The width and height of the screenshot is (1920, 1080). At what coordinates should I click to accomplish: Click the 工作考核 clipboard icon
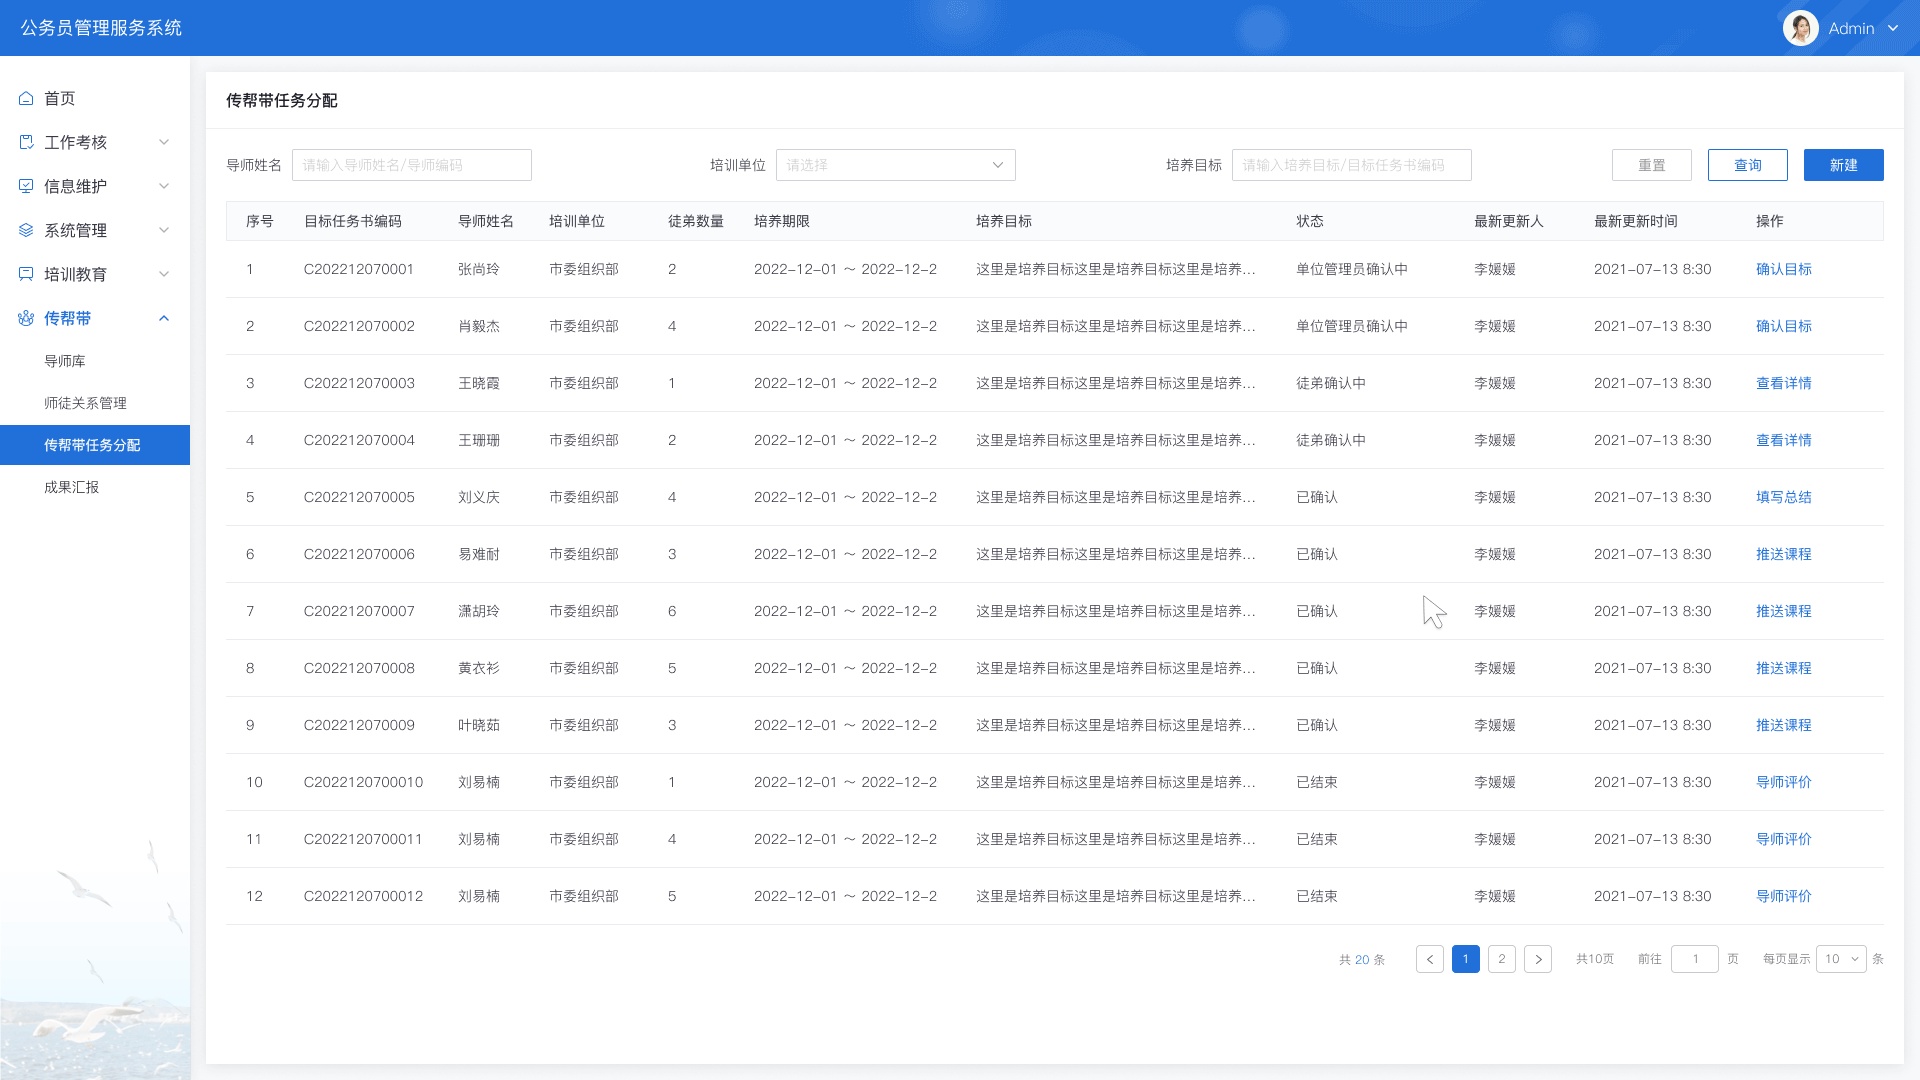[x=26, y=142]
